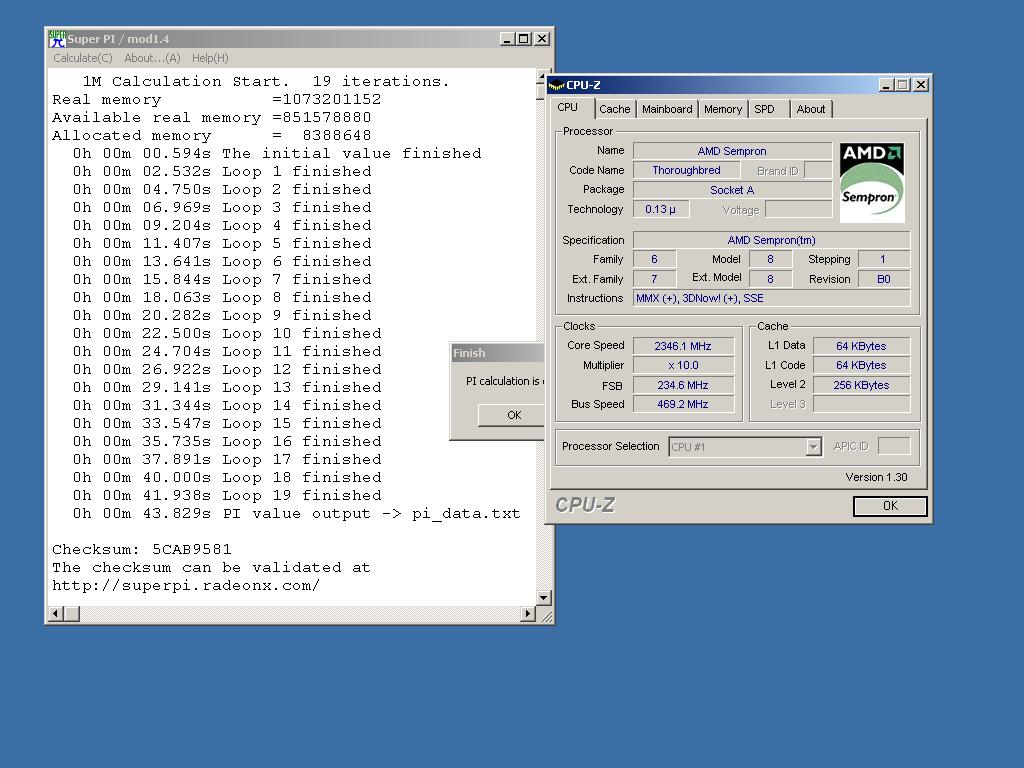Screen dimensions: 1024x768
Task: Select the CPU tab in CPU-Z
Action: click(x=568, y=108)
